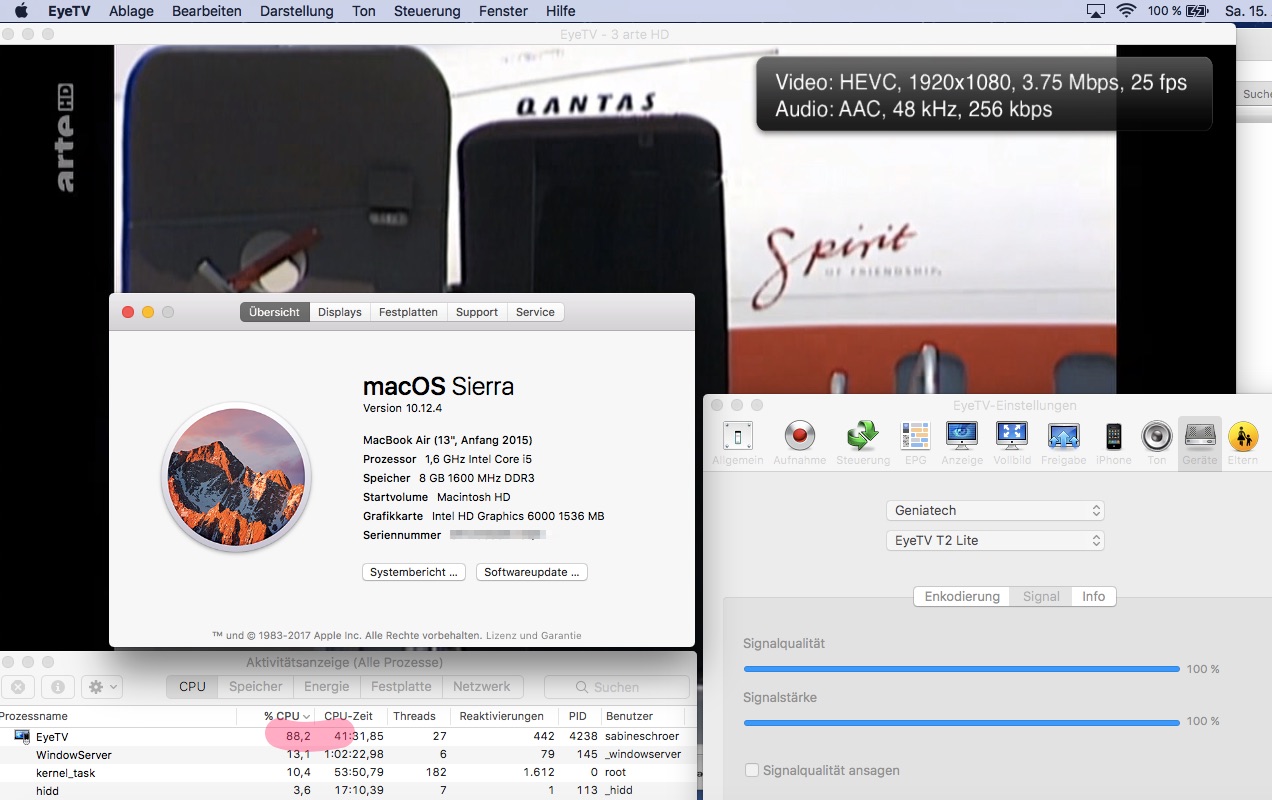Open the Eltern parental controls icon

(x=1243, y=443)
